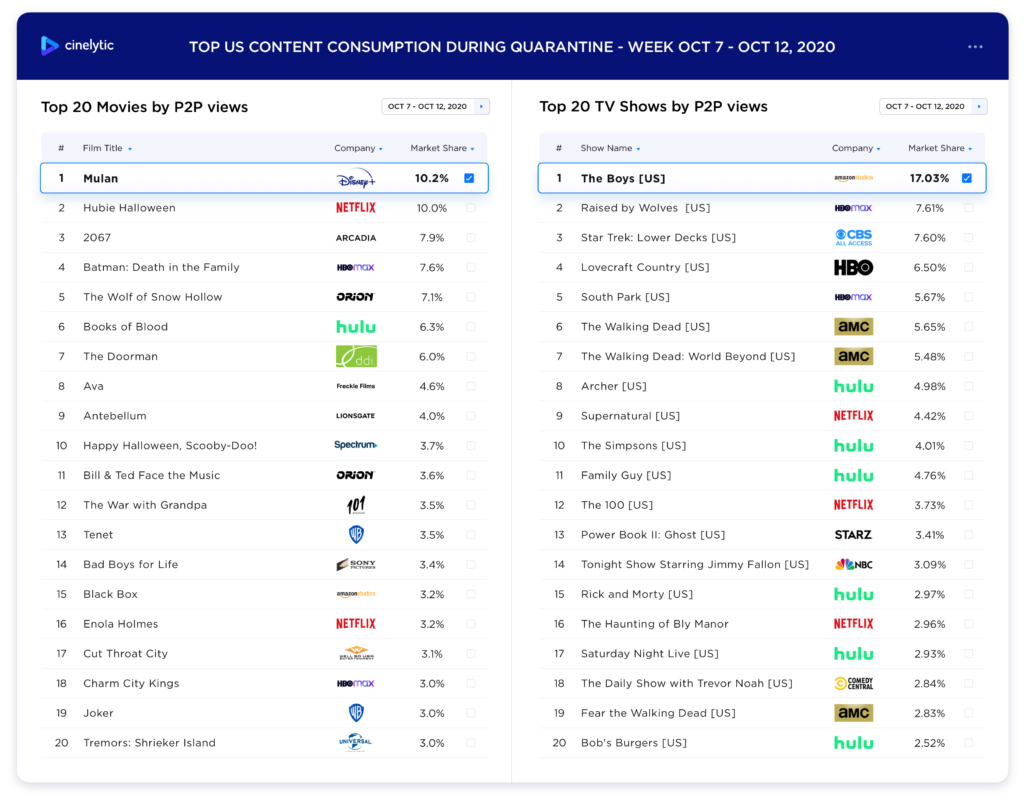Click the Cut Throat City title
1024x795 pixels.
coord(125,653)
